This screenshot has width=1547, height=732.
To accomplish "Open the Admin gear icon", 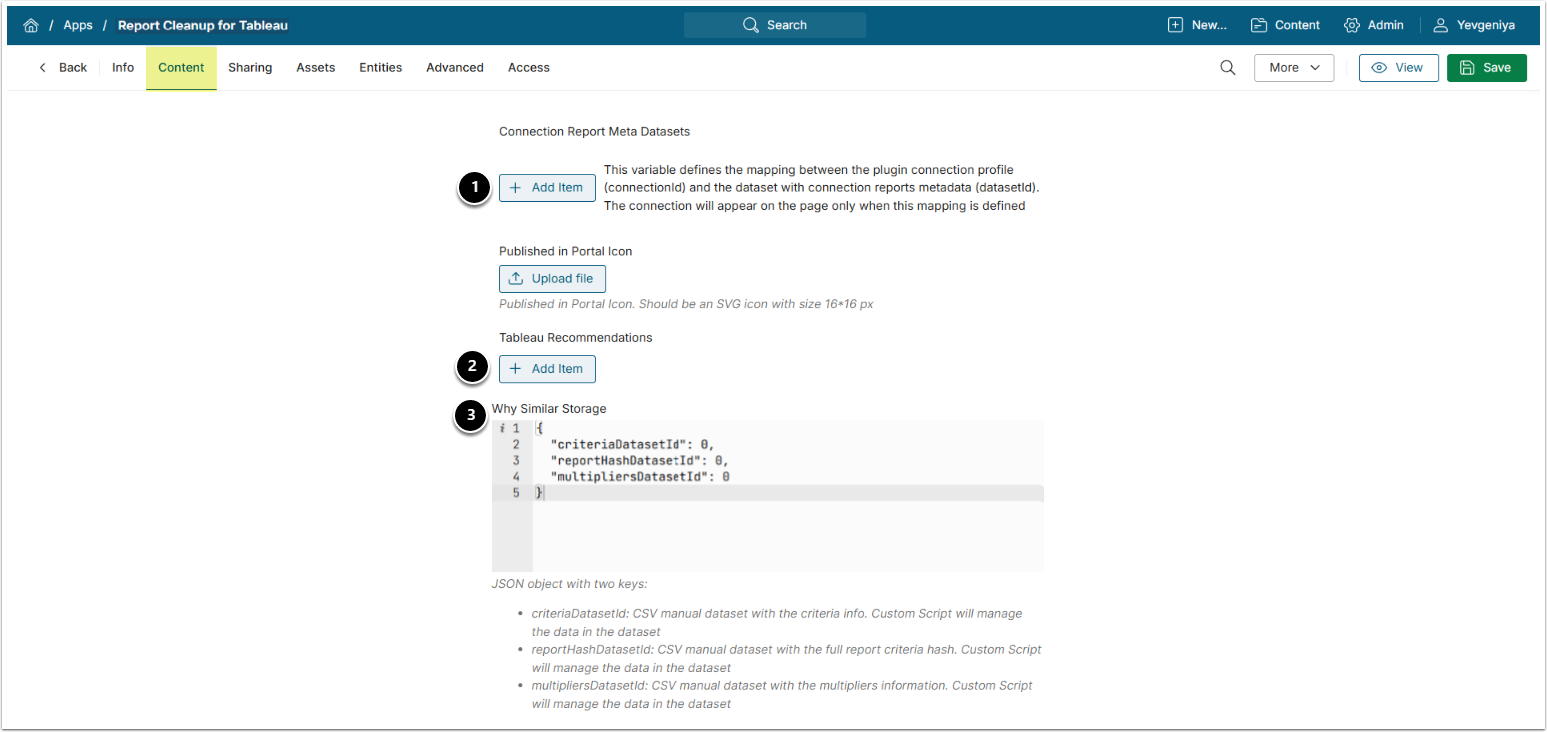I will [1352, 25].
